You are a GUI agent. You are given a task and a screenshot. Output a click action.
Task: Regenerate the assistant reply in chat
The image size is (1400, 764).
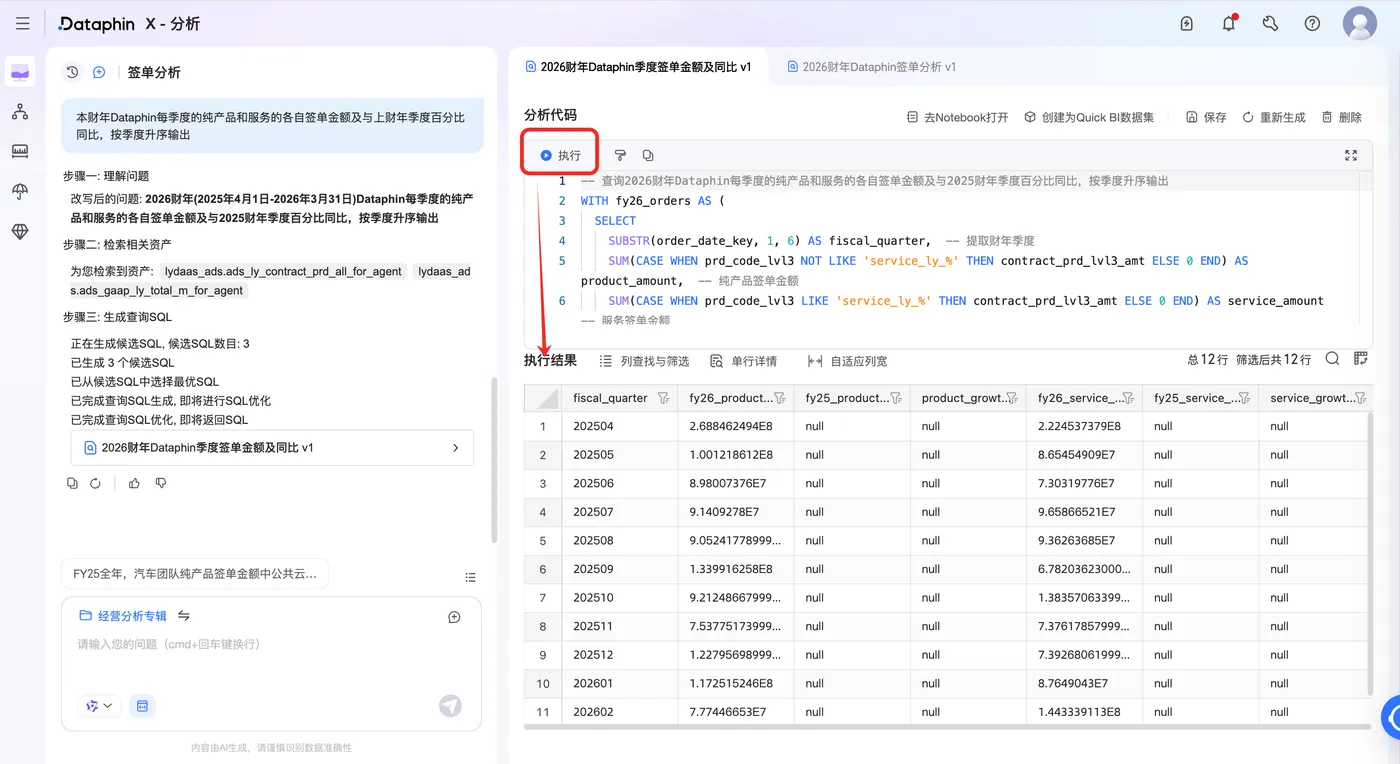pos(95,483)
